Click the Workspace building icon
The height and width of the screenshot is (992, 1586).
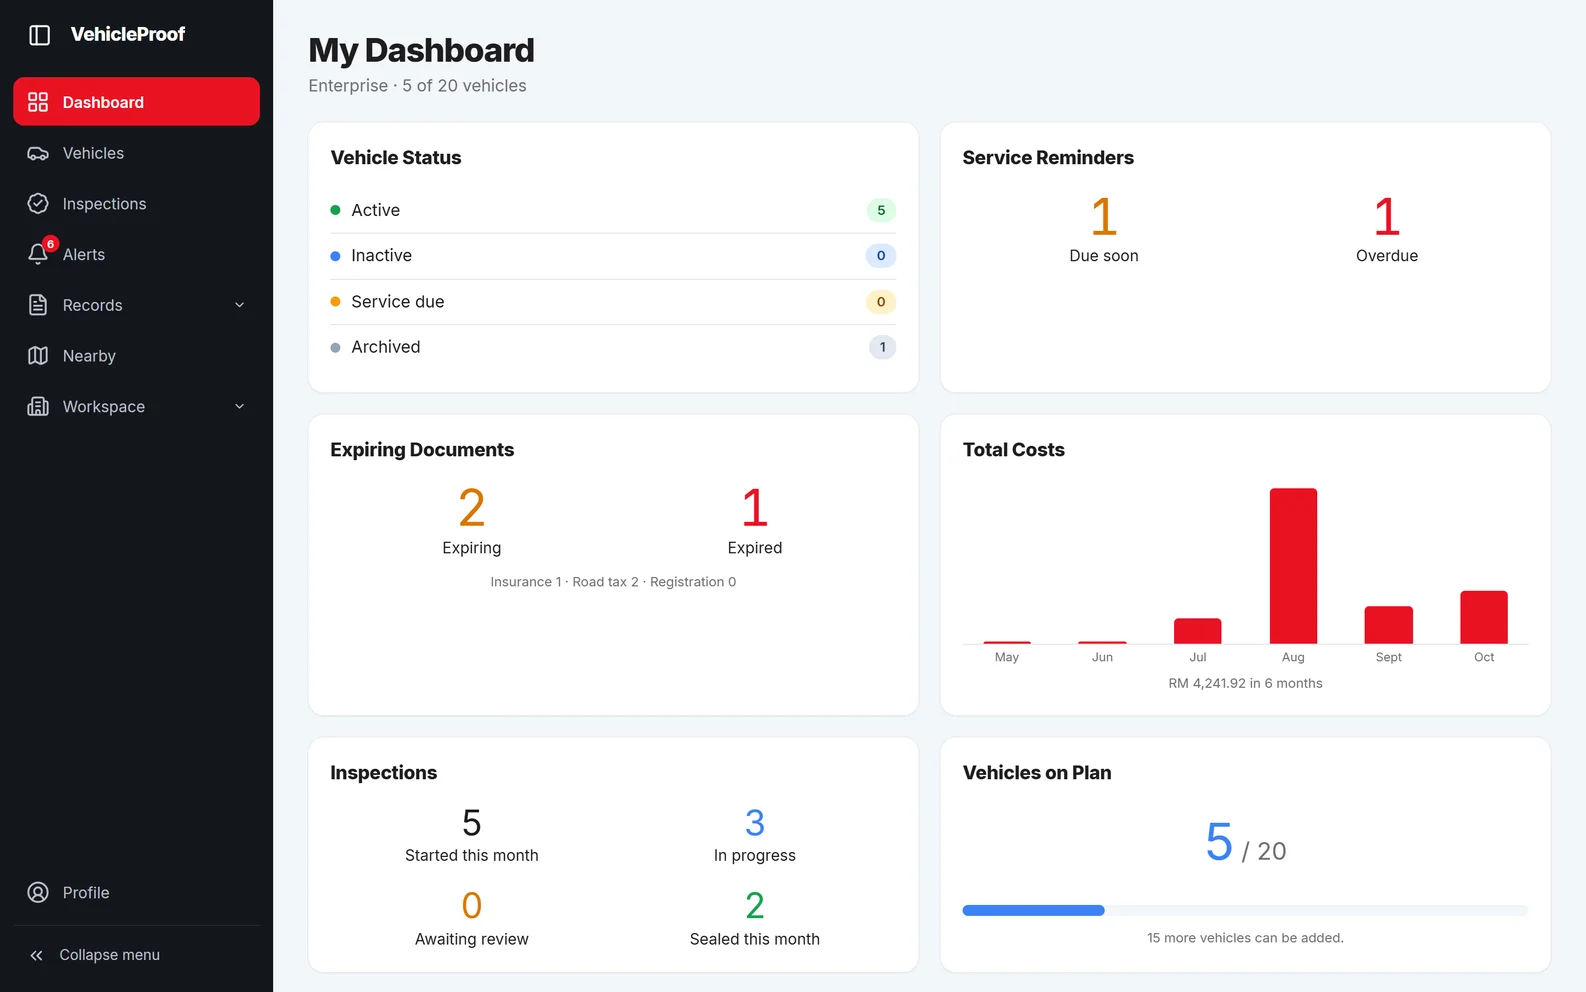click(38, 407)
